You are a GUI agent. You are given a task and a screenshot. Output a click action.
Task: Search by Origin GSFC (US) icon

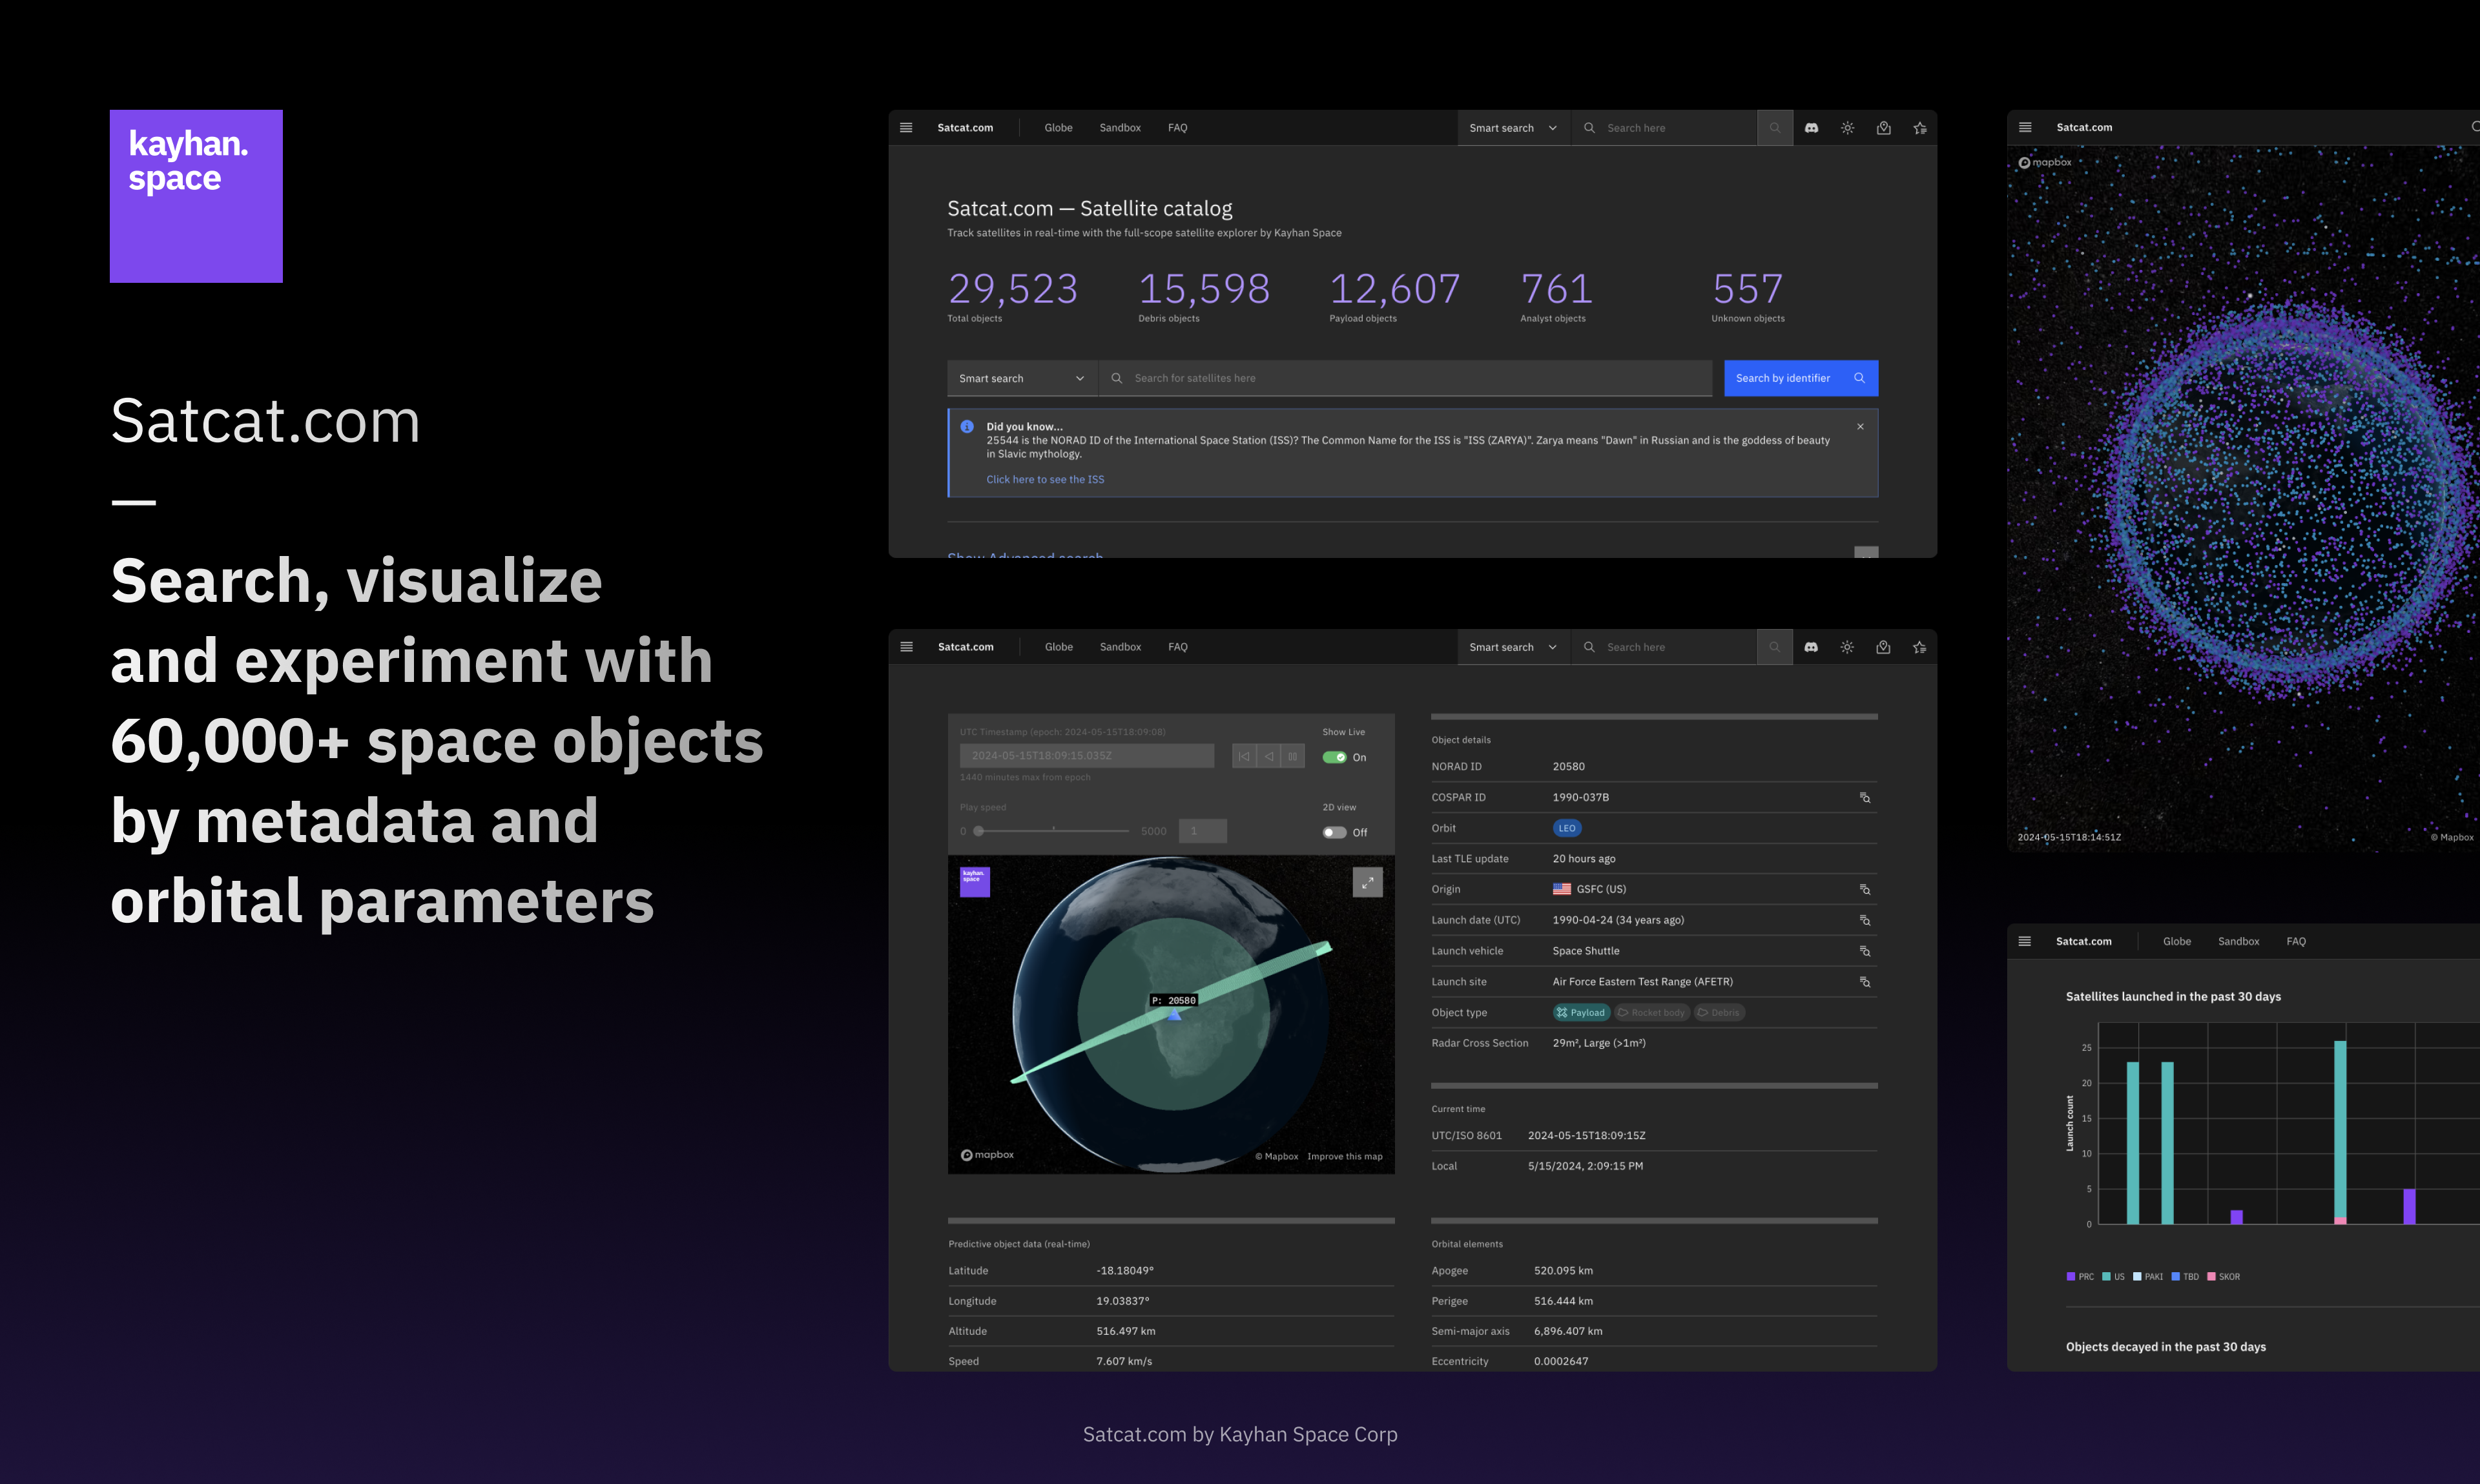point(1865,889)
